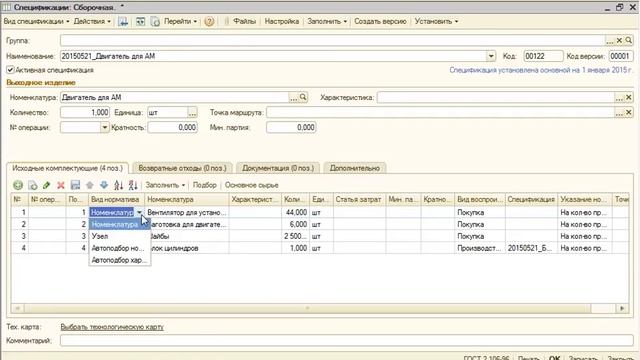Select Автоподбор но... option in list
Viewport: 640px width, 360px height.
[x=120, y=248]
